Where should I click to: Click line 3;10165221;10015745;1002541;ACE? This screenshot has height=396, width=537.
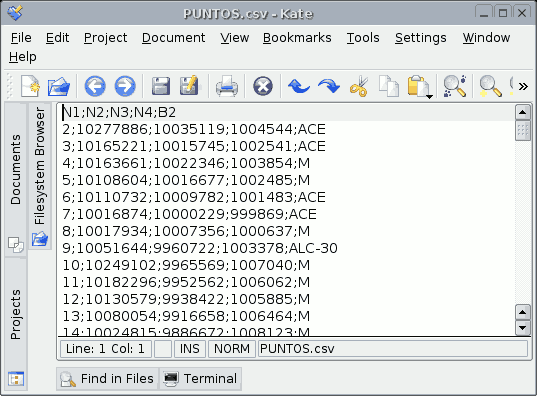coord(194,146)
